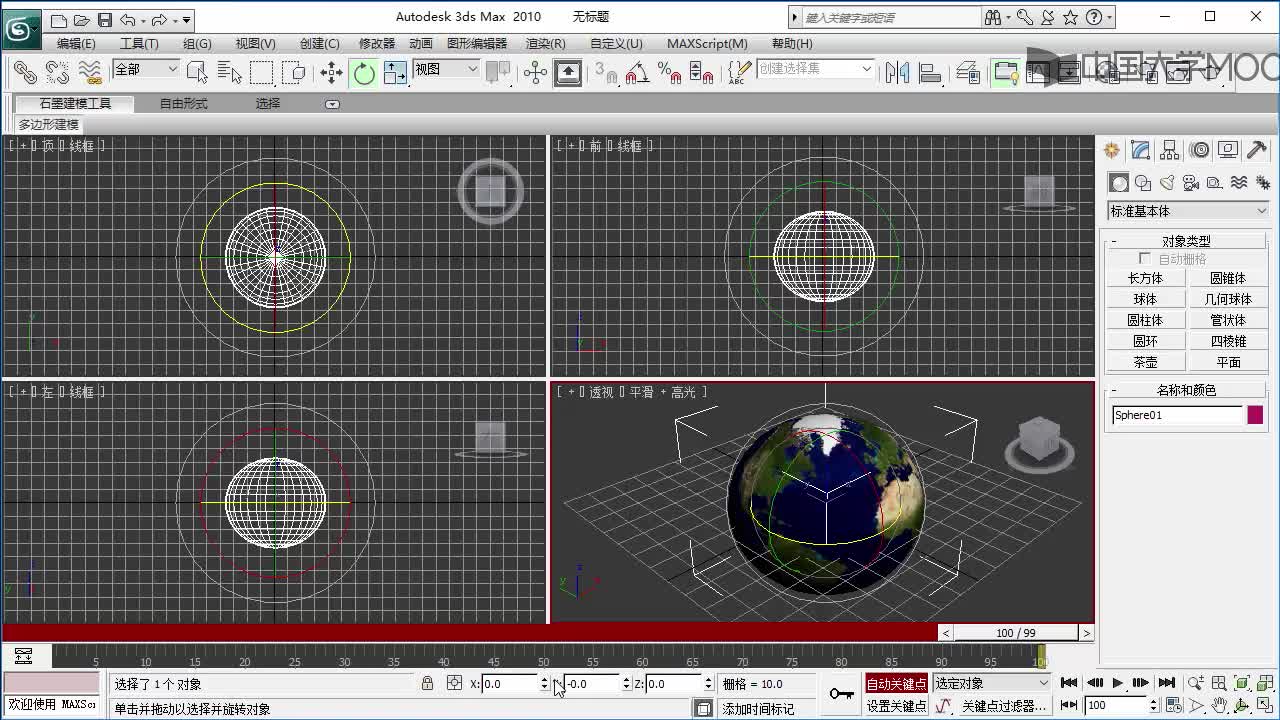Collapse the 名称和颜色 rollout
The width and height of the screenshot is (1280, 720).
1186,390
